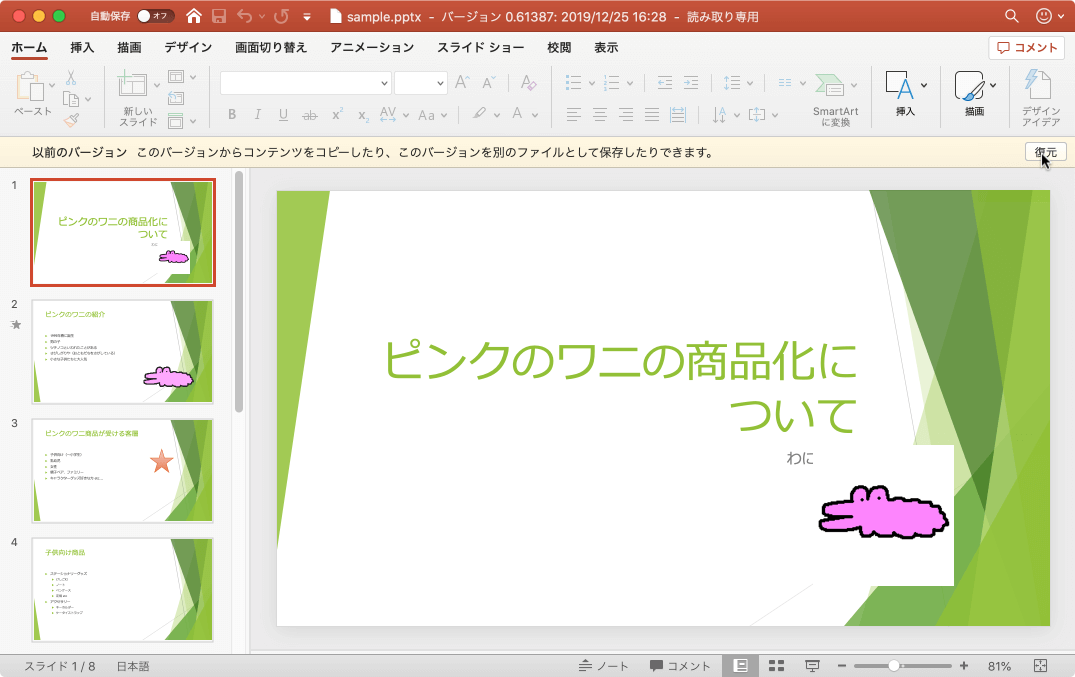Click the Bold B icon
Screen dimensions: 1075x677
232,115
